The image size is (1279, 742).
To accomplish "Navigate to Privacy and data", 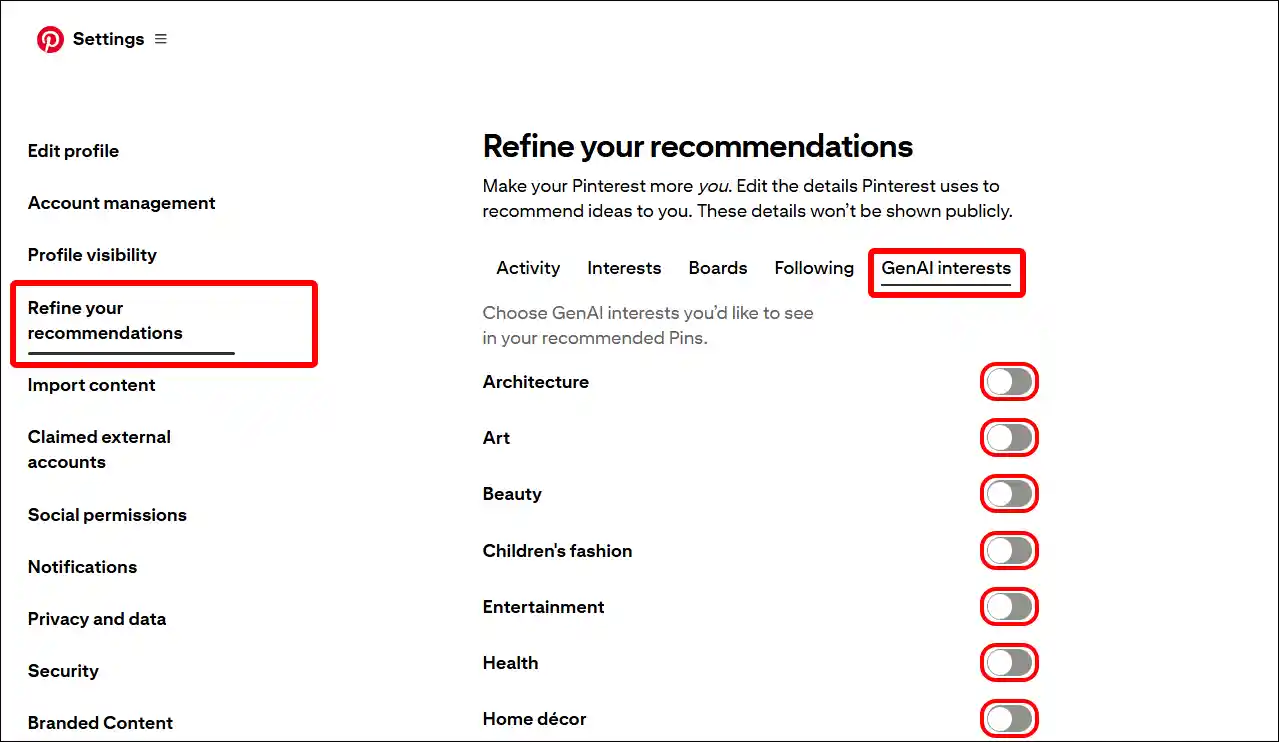I will 97,619.
